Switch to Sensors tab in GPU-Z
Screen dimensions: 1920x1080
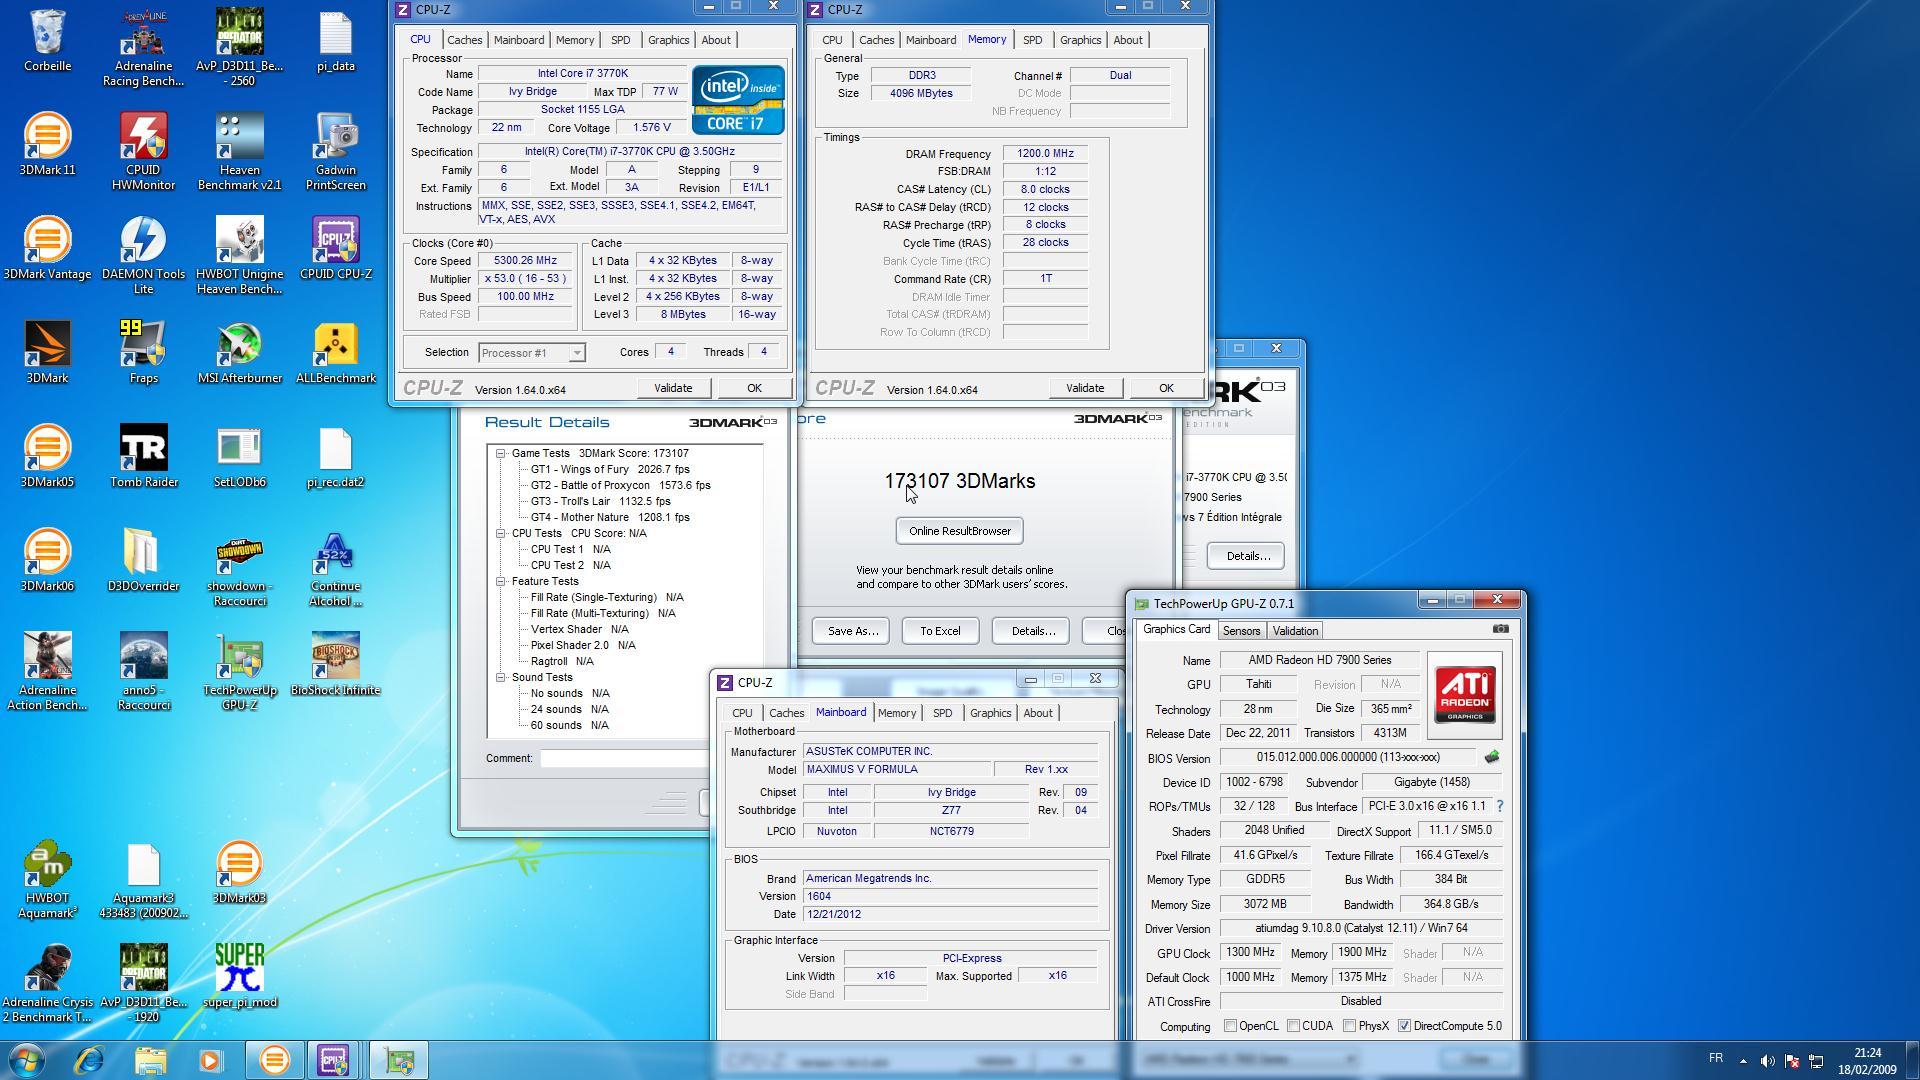click(1241, 631)
